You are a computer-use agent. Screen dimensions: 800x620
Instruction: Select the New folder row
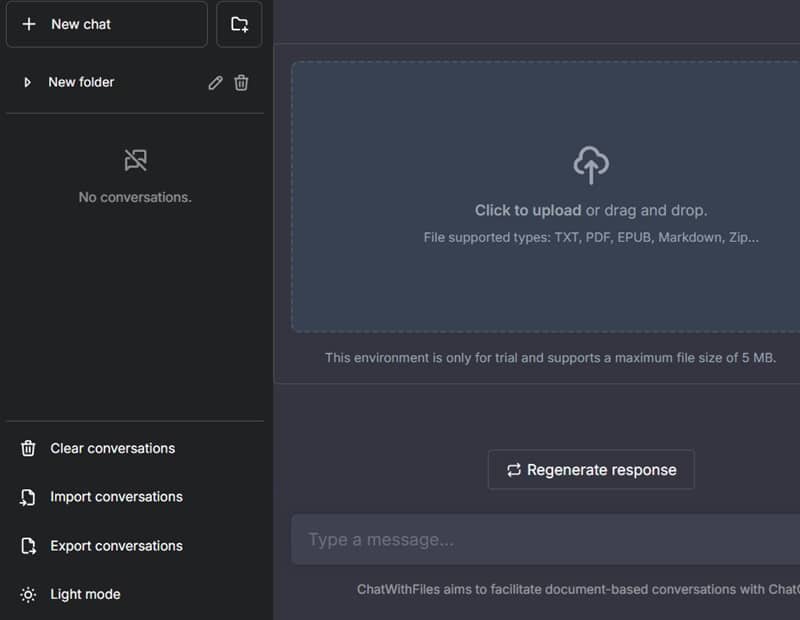(135, 82)
